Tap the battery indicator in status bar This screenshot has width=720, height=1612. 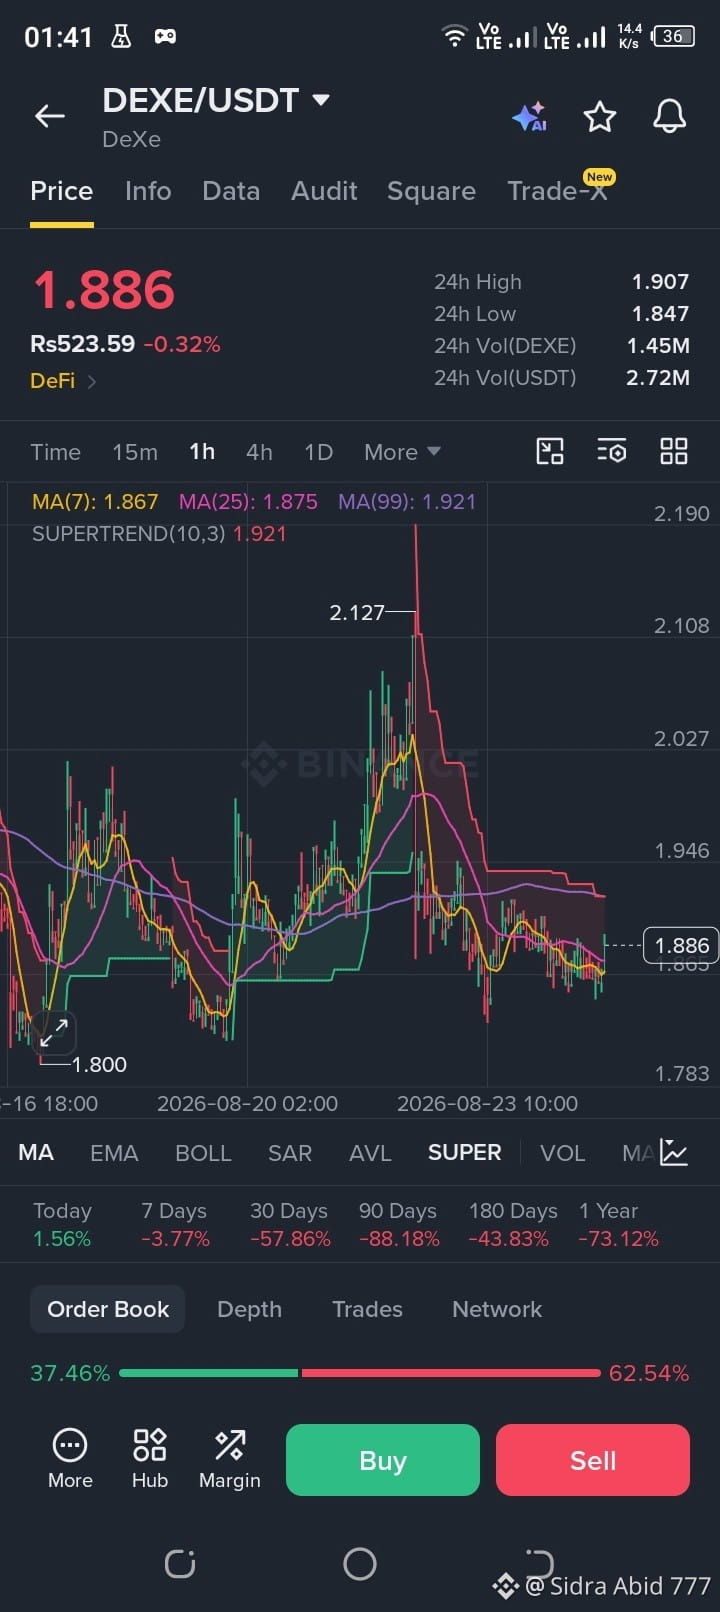click(673, 37)
